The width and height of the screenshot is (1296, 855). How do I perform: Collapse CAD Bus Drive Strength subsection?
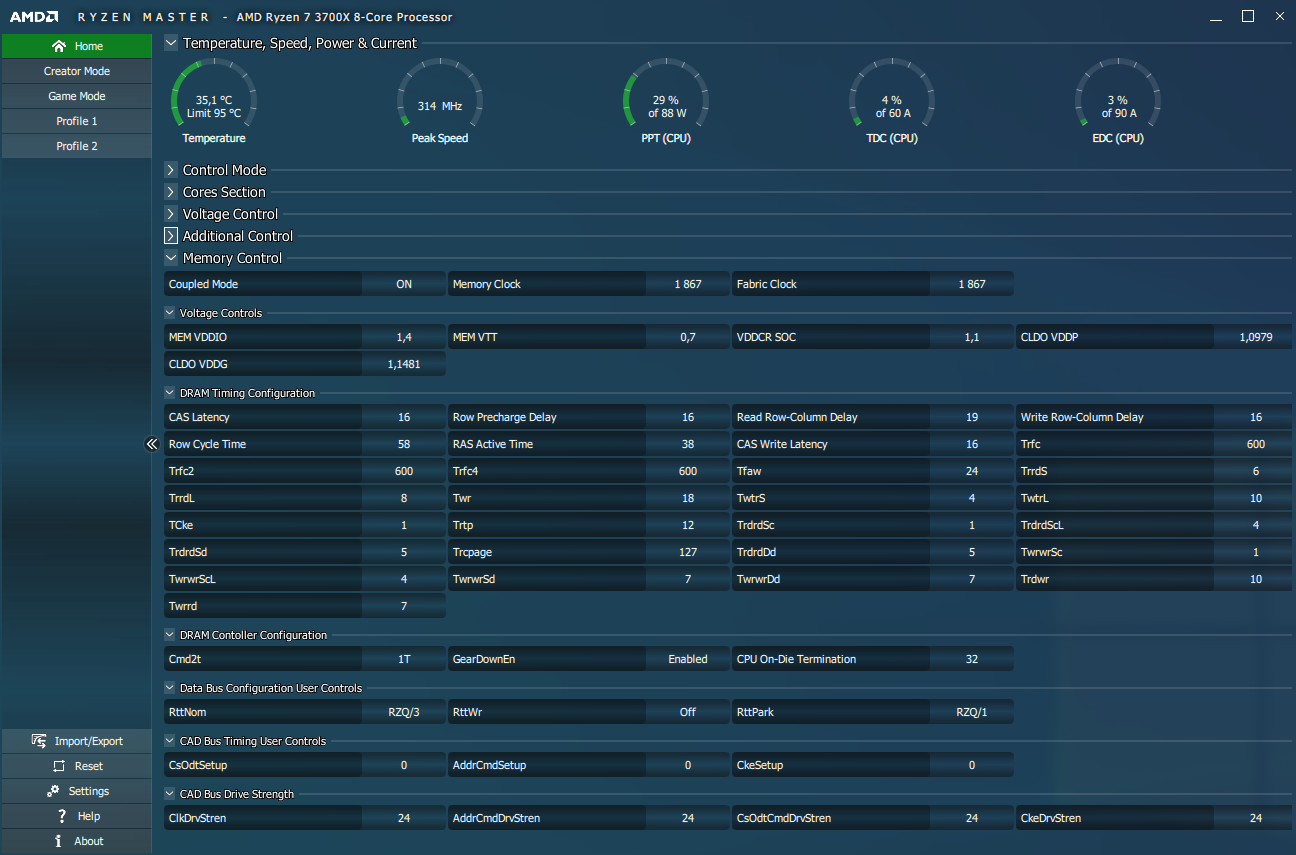[170, 794]
